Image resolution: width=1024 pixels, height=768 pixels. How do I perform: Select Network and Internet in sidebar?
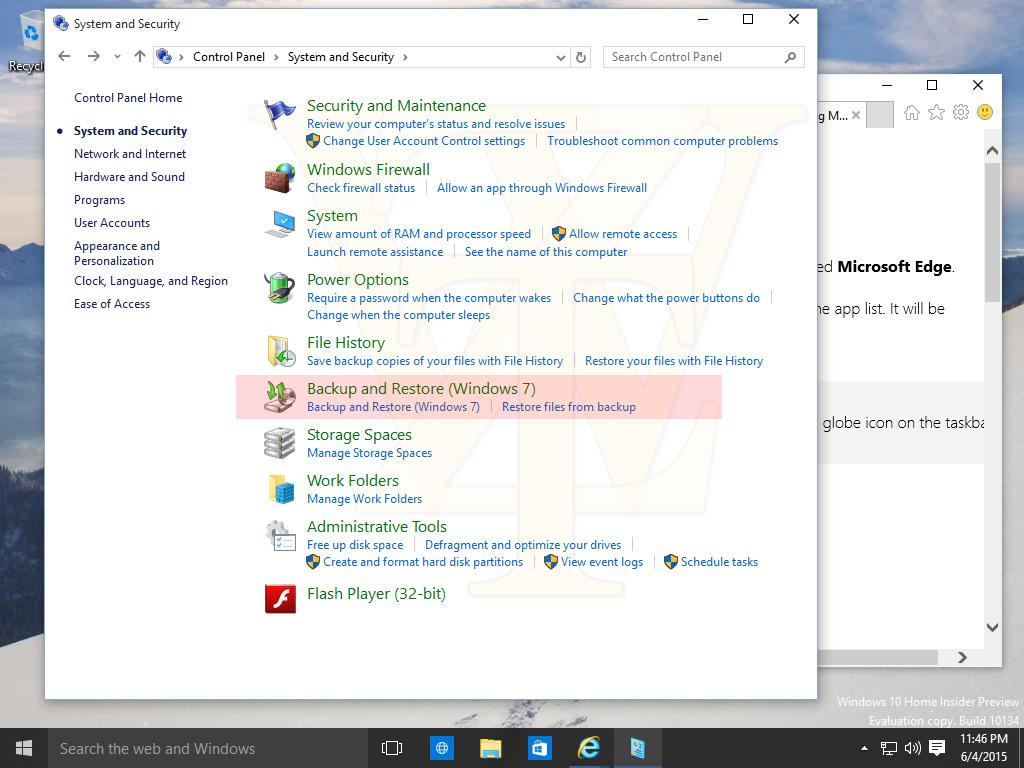pos(130,154)
